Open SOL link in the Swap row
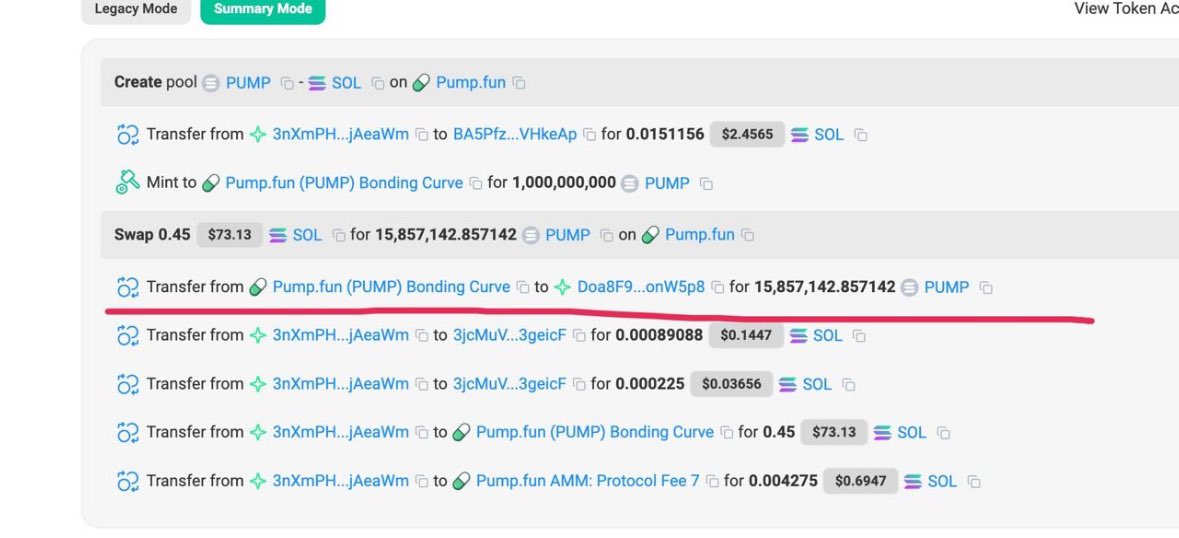 tap(307, 234)
